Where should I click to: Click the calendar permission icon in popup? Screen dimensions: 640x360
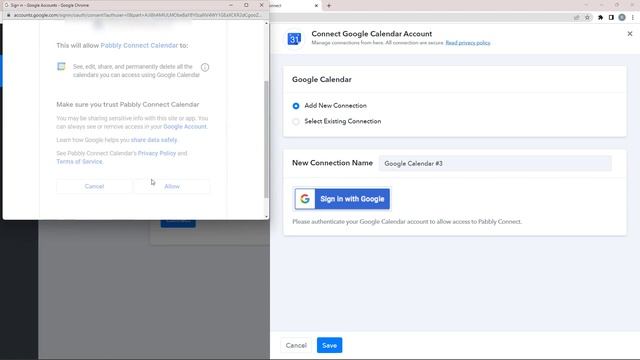pos(61,67)
